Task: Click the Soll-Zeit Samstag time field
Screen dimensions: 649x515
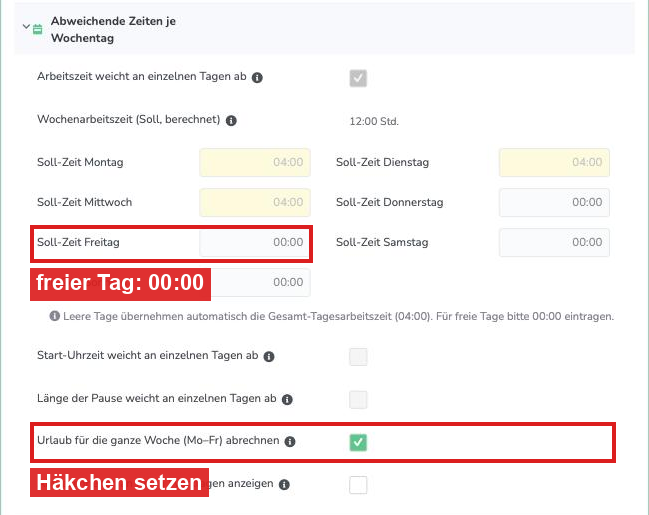Action: [x=554, y=242]
